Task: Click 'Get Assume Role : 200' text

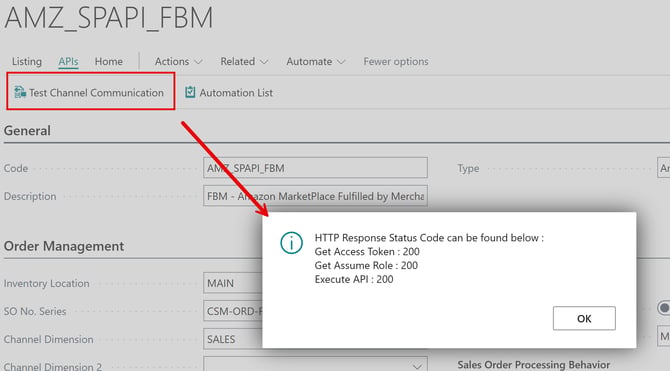Action: coord(366,265)
